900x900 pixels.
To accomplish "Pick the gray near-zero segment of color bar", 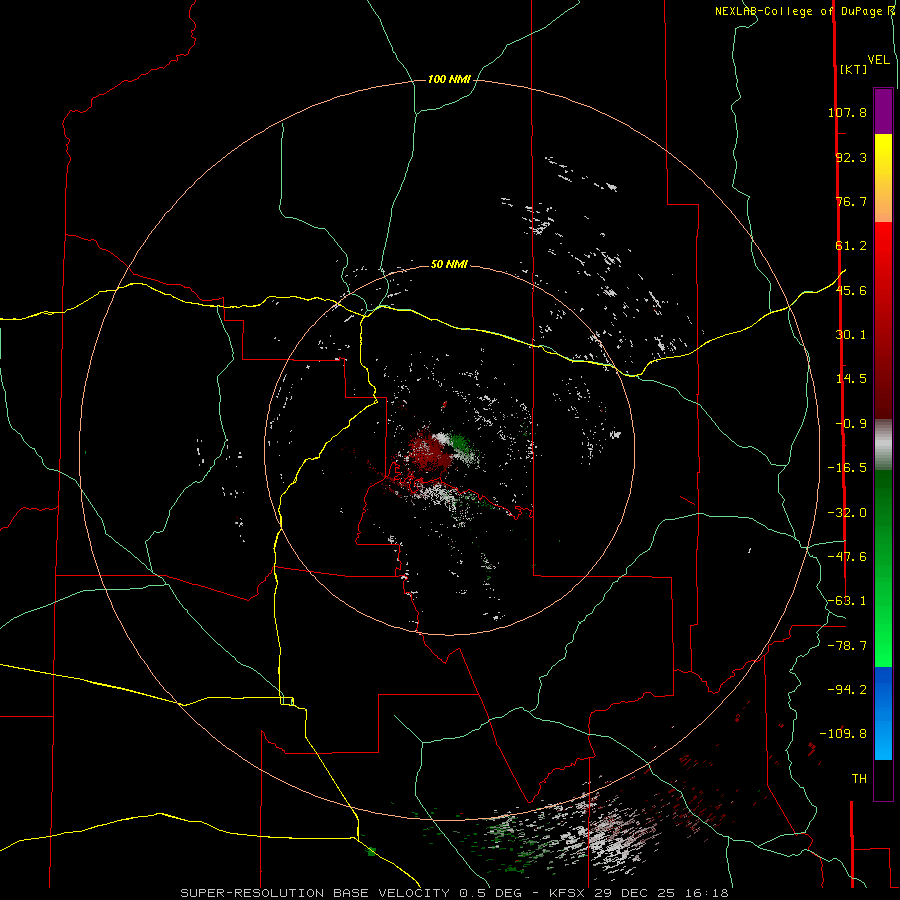I will pyautogui.click(x=883, y=444).
